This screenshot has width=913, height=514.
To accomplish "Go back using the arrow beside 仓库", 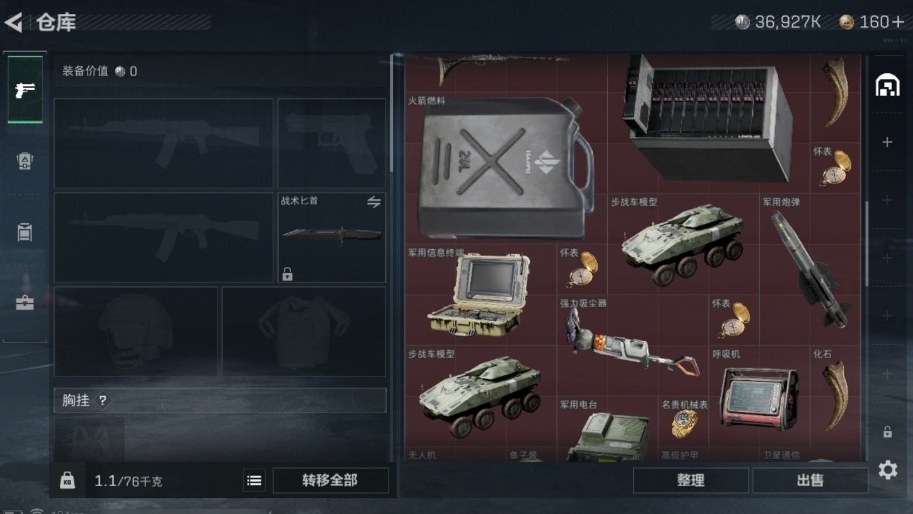I will (x=14, y=23).
